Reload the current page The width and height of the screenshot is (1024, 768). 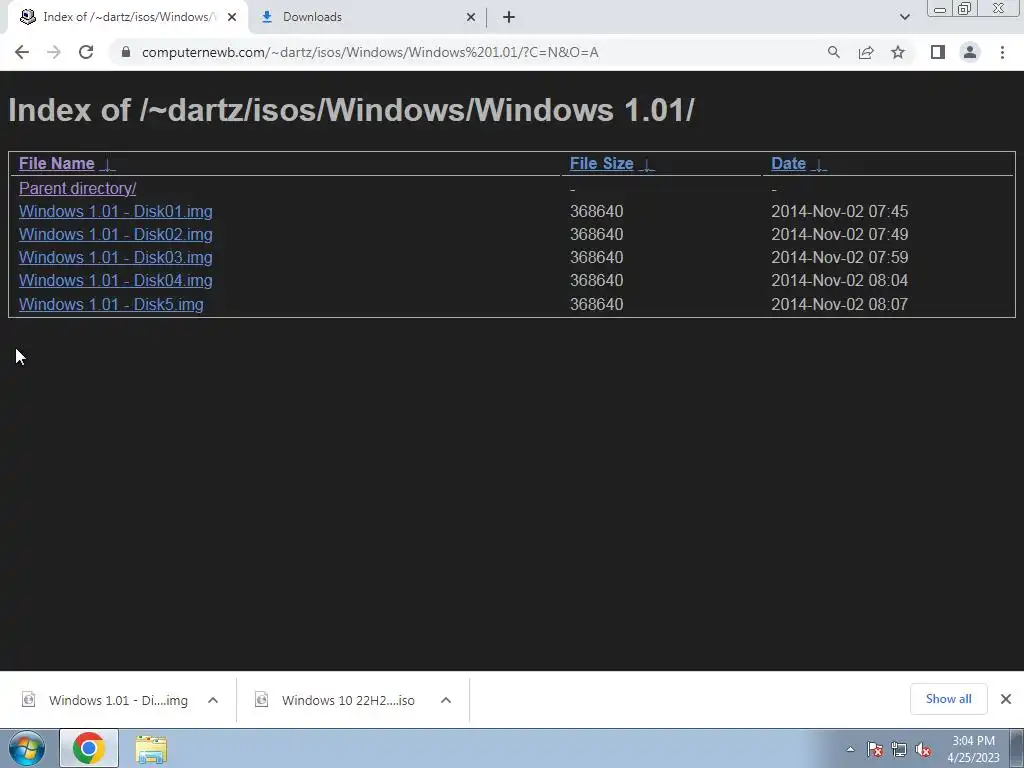[86, 52]
